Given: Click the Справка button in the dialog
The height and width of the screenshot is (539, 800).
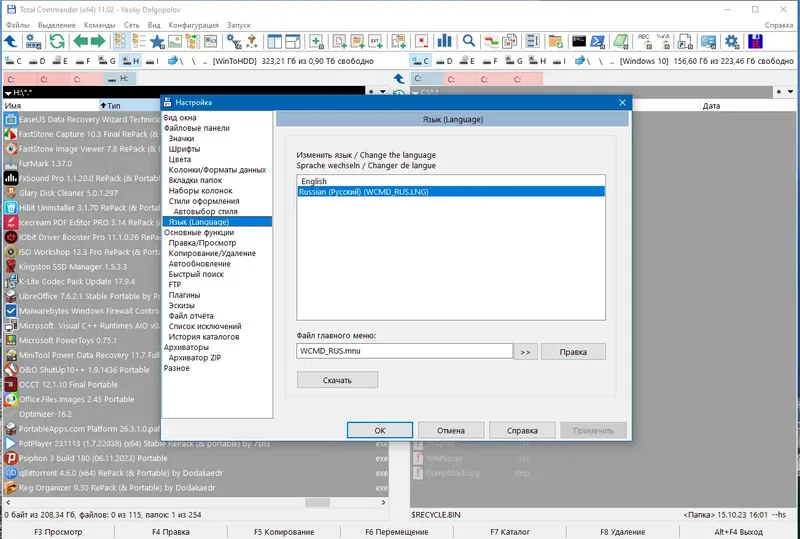Looking at the screenshot, I should pos(522,430).
